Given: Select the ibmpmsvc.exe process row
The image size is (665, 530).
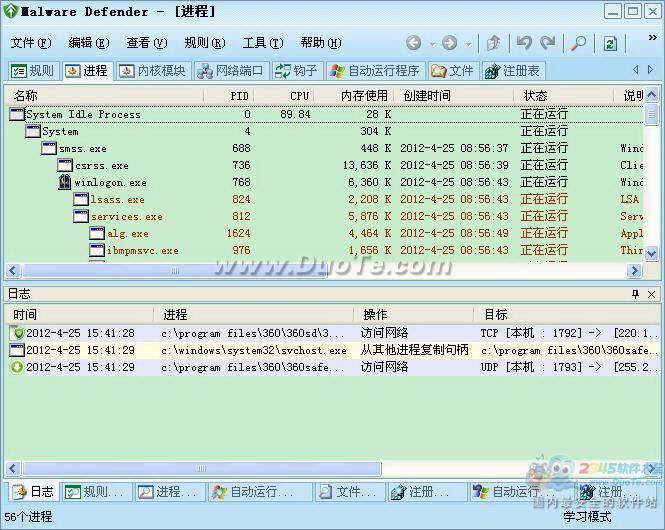Looking at the screenshot, I should tap(326, 250).
